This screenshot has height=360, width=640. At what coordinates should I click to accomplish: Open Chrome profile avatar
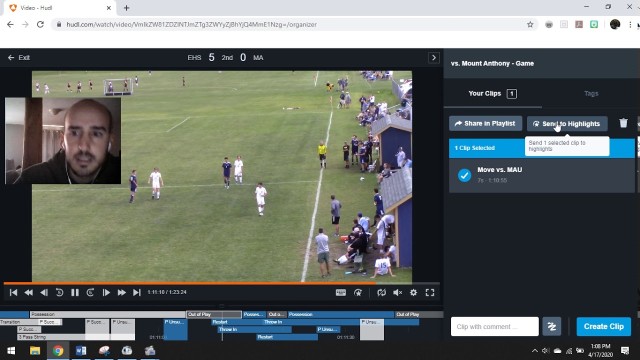point(615,24)
